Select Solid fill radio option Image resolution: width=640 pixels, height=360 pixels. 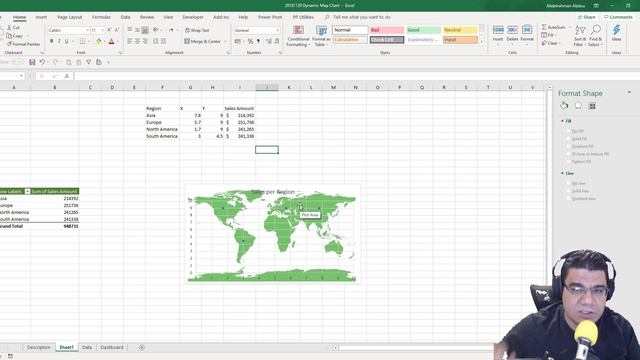point(568,139)
